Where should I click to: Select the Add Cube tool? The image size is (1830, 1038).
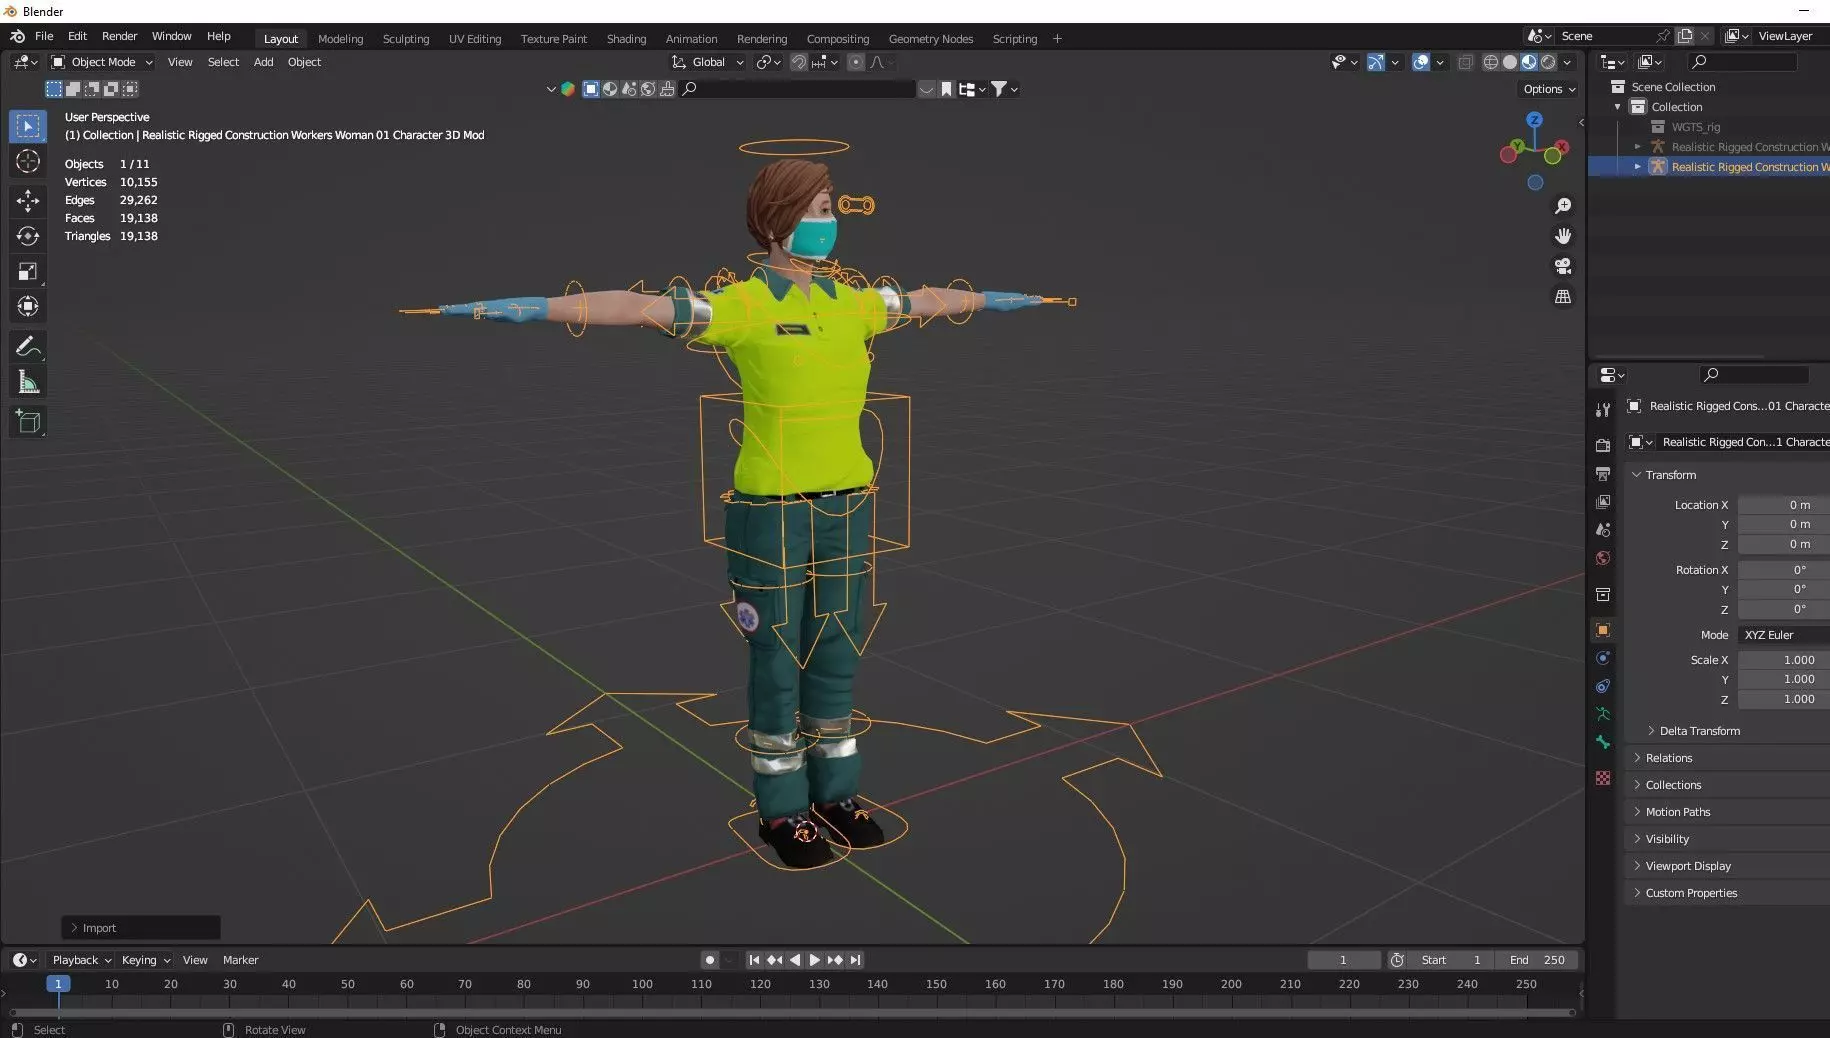(x=28, y=422)
